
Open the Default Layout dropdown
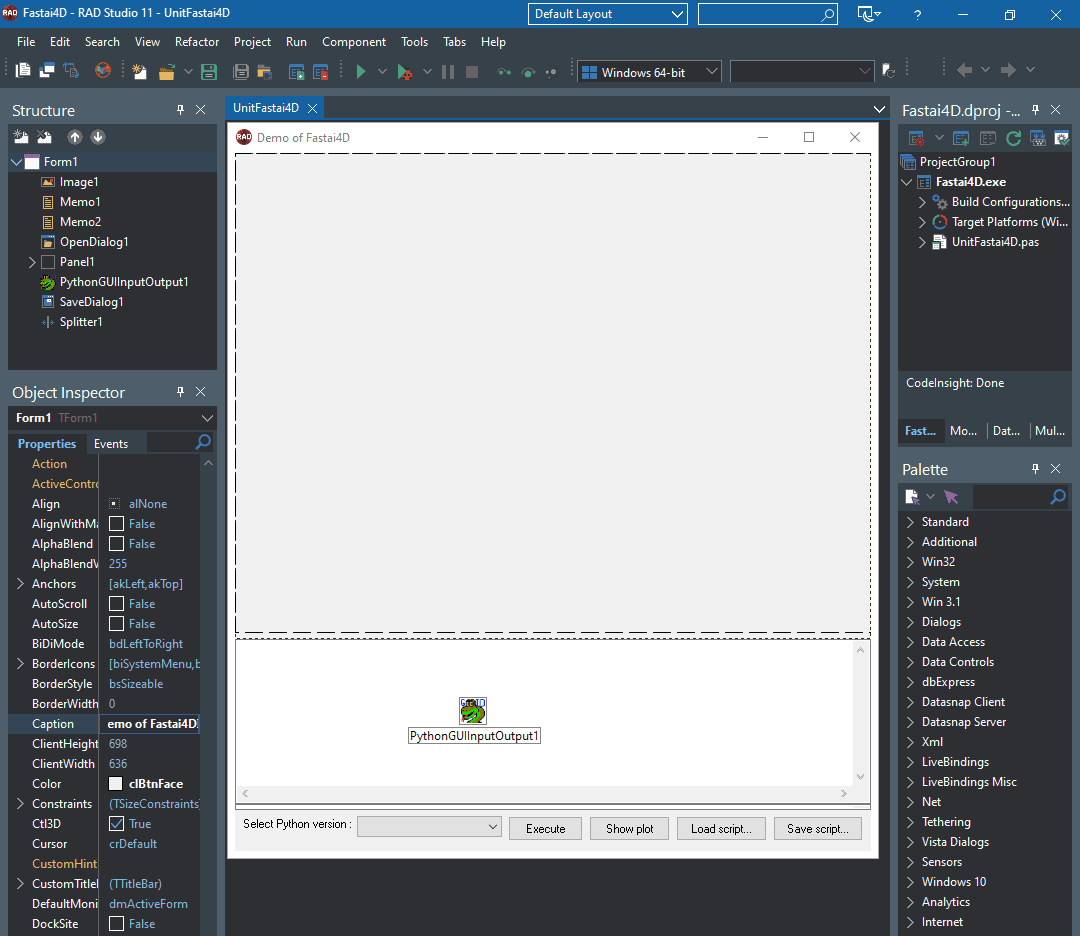(676, 14)
